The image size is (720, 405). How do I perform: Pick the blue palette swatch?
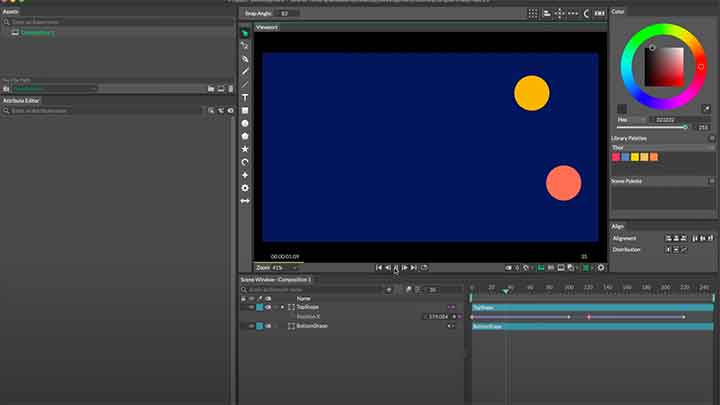click(625, 157)
